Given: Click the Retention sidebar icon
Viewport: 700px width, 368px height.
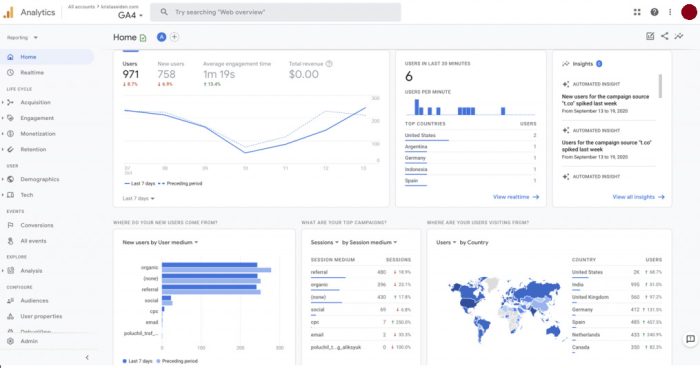Looking at the screenshot, I should pyautogui.click(x=11, y=149).
